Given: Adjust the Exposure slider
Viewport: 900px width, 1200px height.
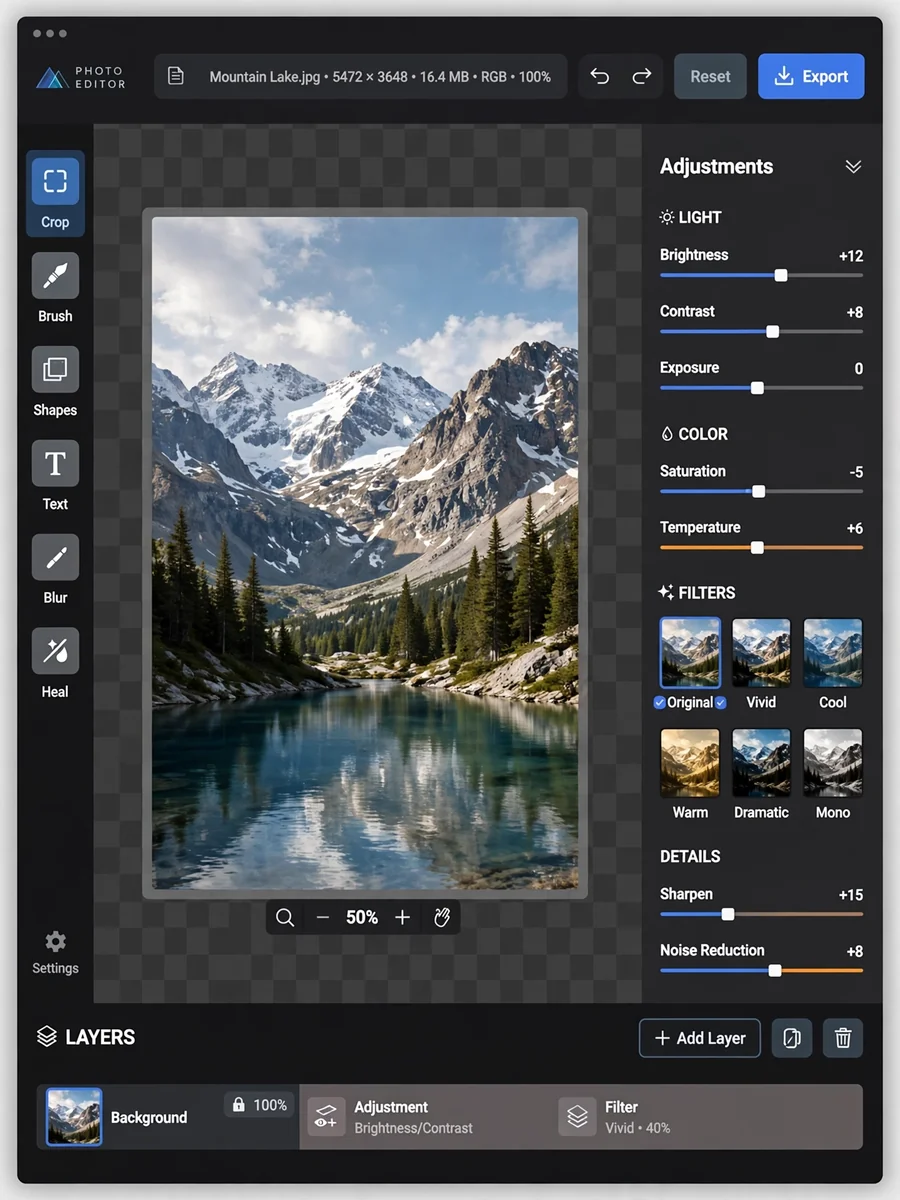Looking at the screenshot, I should point(761,387).
